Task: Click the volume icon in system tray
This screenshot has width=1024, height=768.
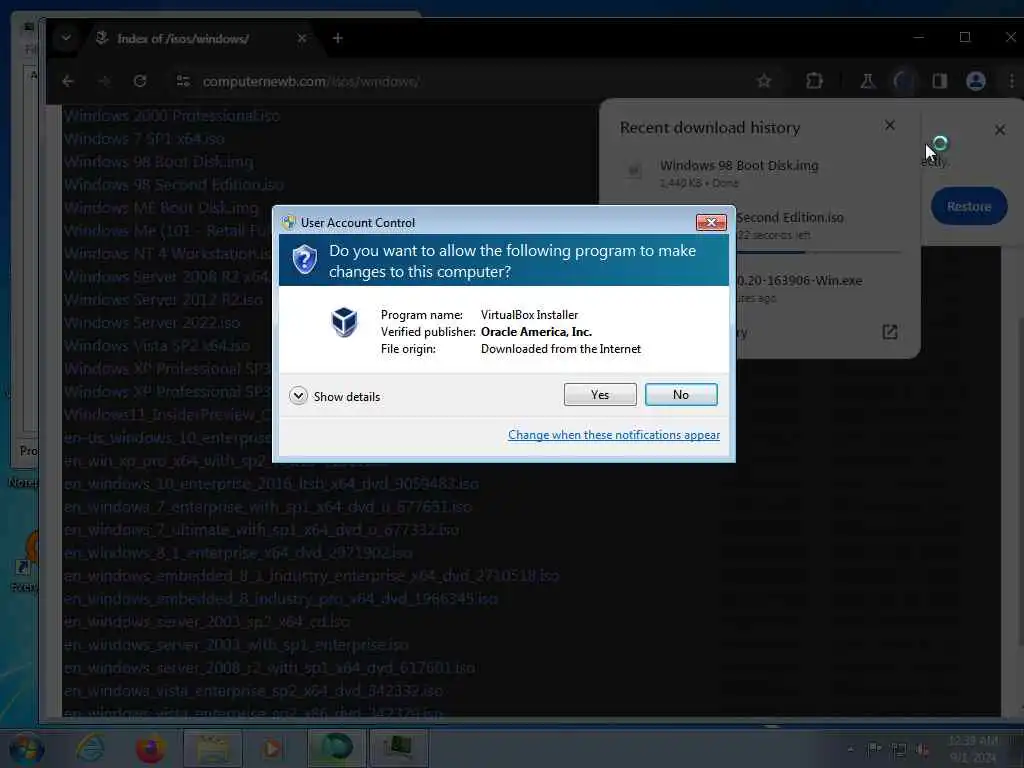Action: tap(923, 750)
